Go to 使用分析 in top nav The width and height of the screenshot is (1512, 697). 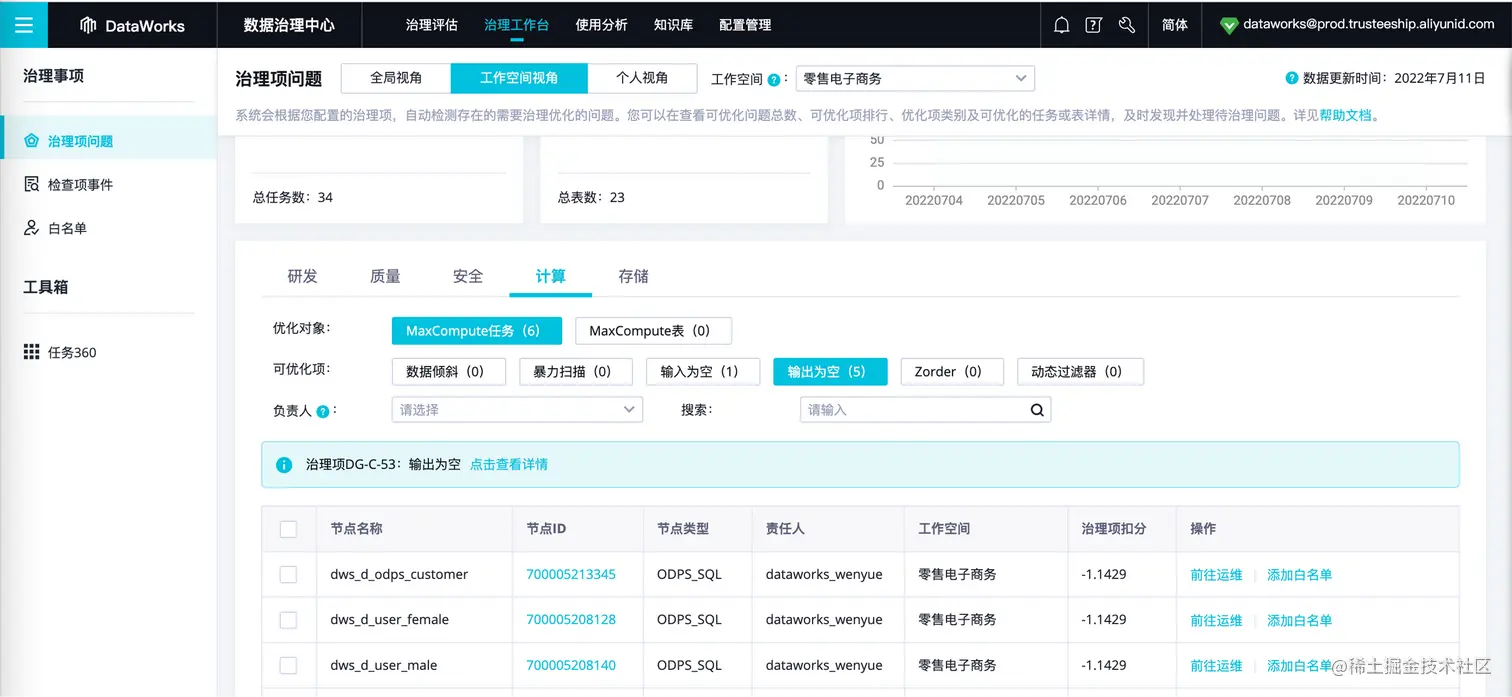602,25
